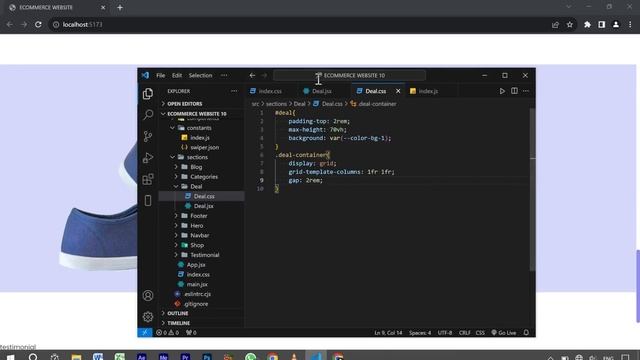Run the code with the play icon
The image size is (640, 360).
[502, 91]
